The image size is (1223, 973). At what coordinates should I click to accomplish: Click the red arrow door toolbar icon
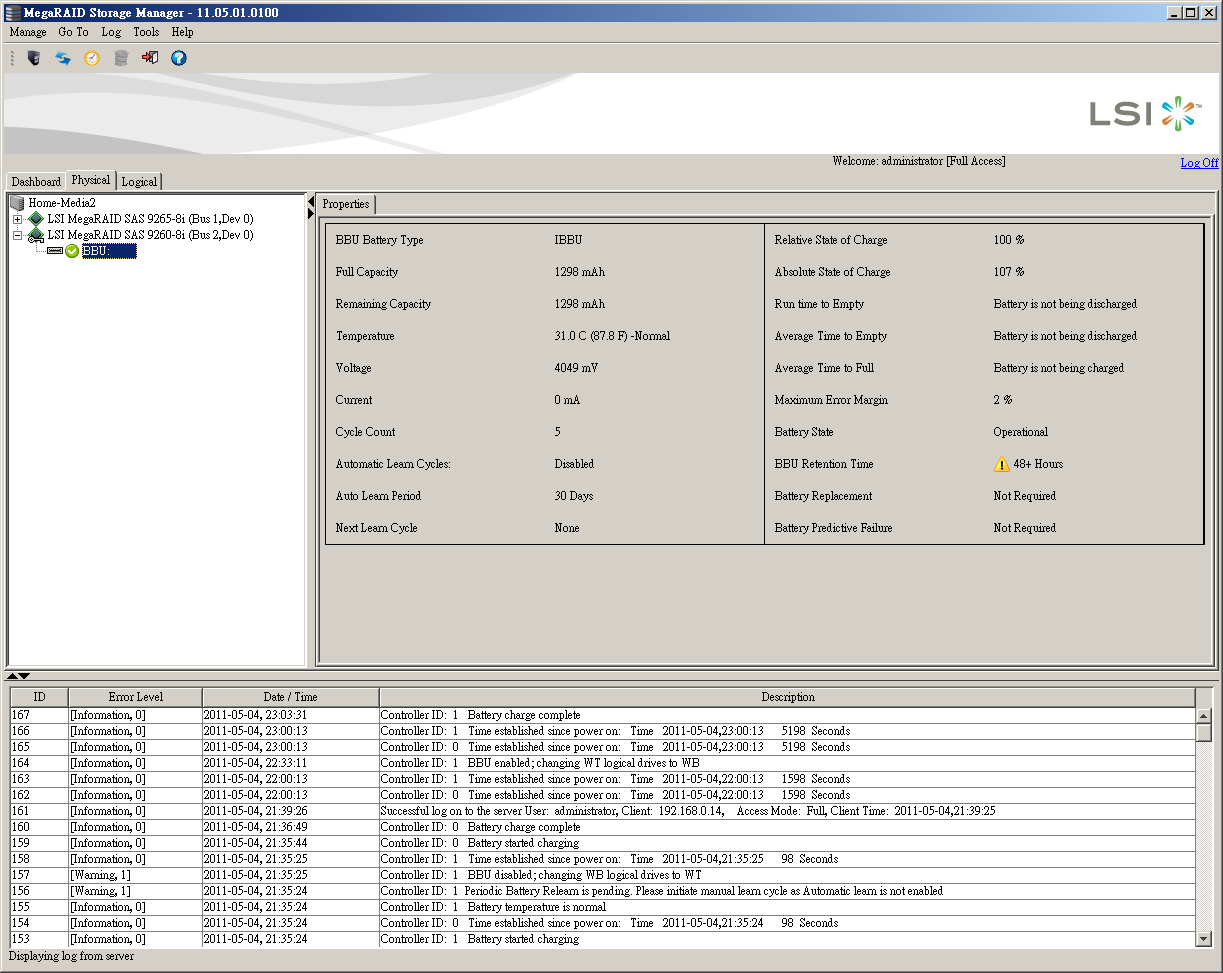150,58
